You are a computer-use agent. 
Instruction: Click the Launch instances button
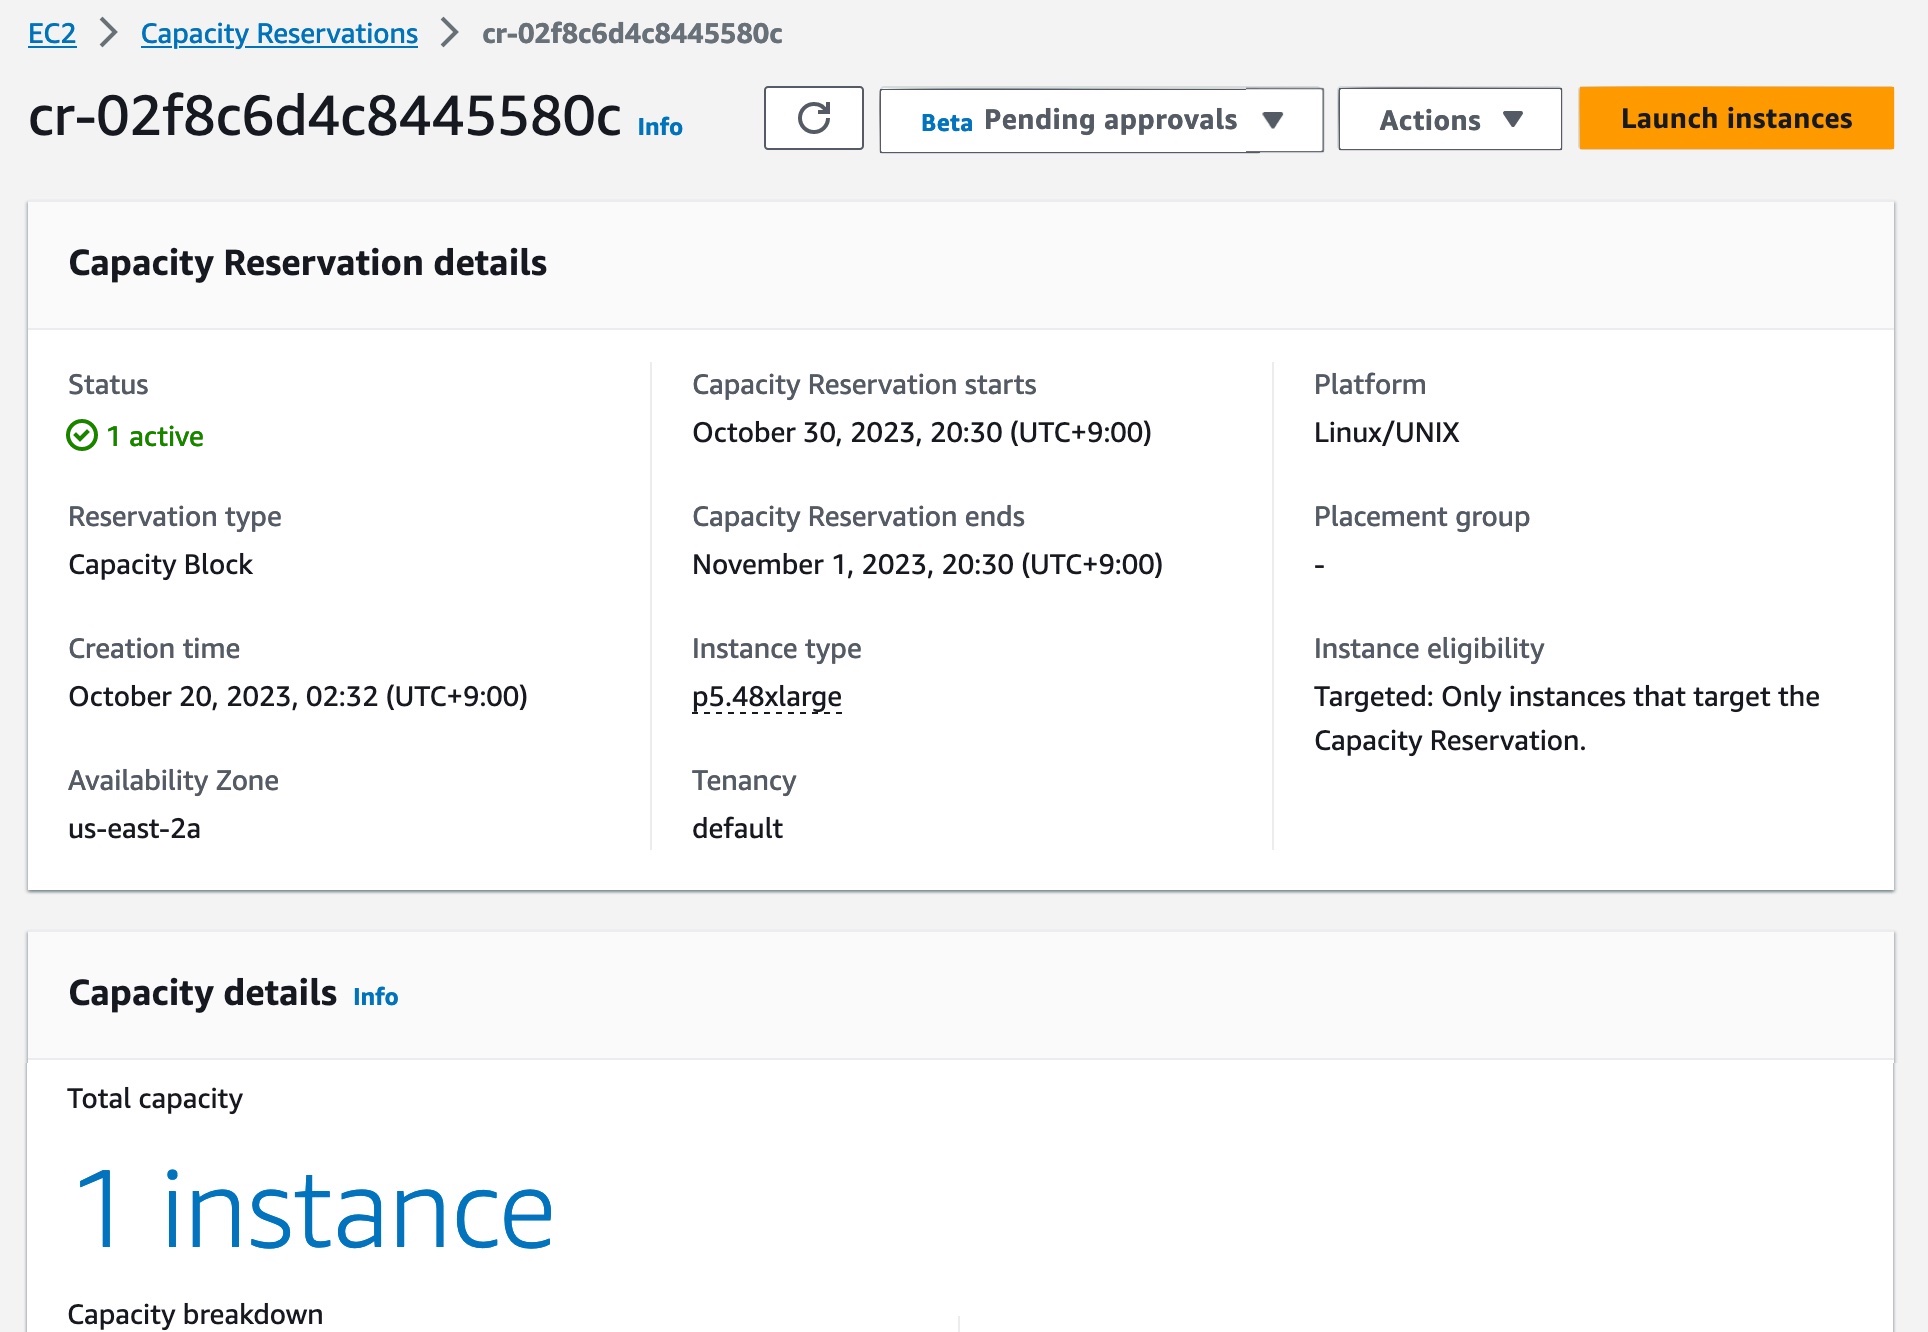click(x=1736, y=118)
